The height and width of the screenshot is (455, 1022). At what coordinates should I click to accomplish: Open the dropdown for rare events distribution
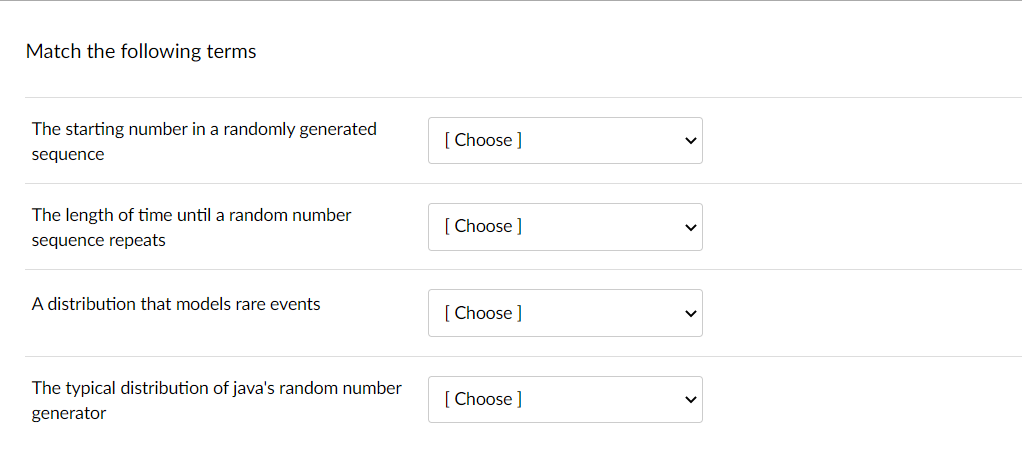[x=565, y=313]
